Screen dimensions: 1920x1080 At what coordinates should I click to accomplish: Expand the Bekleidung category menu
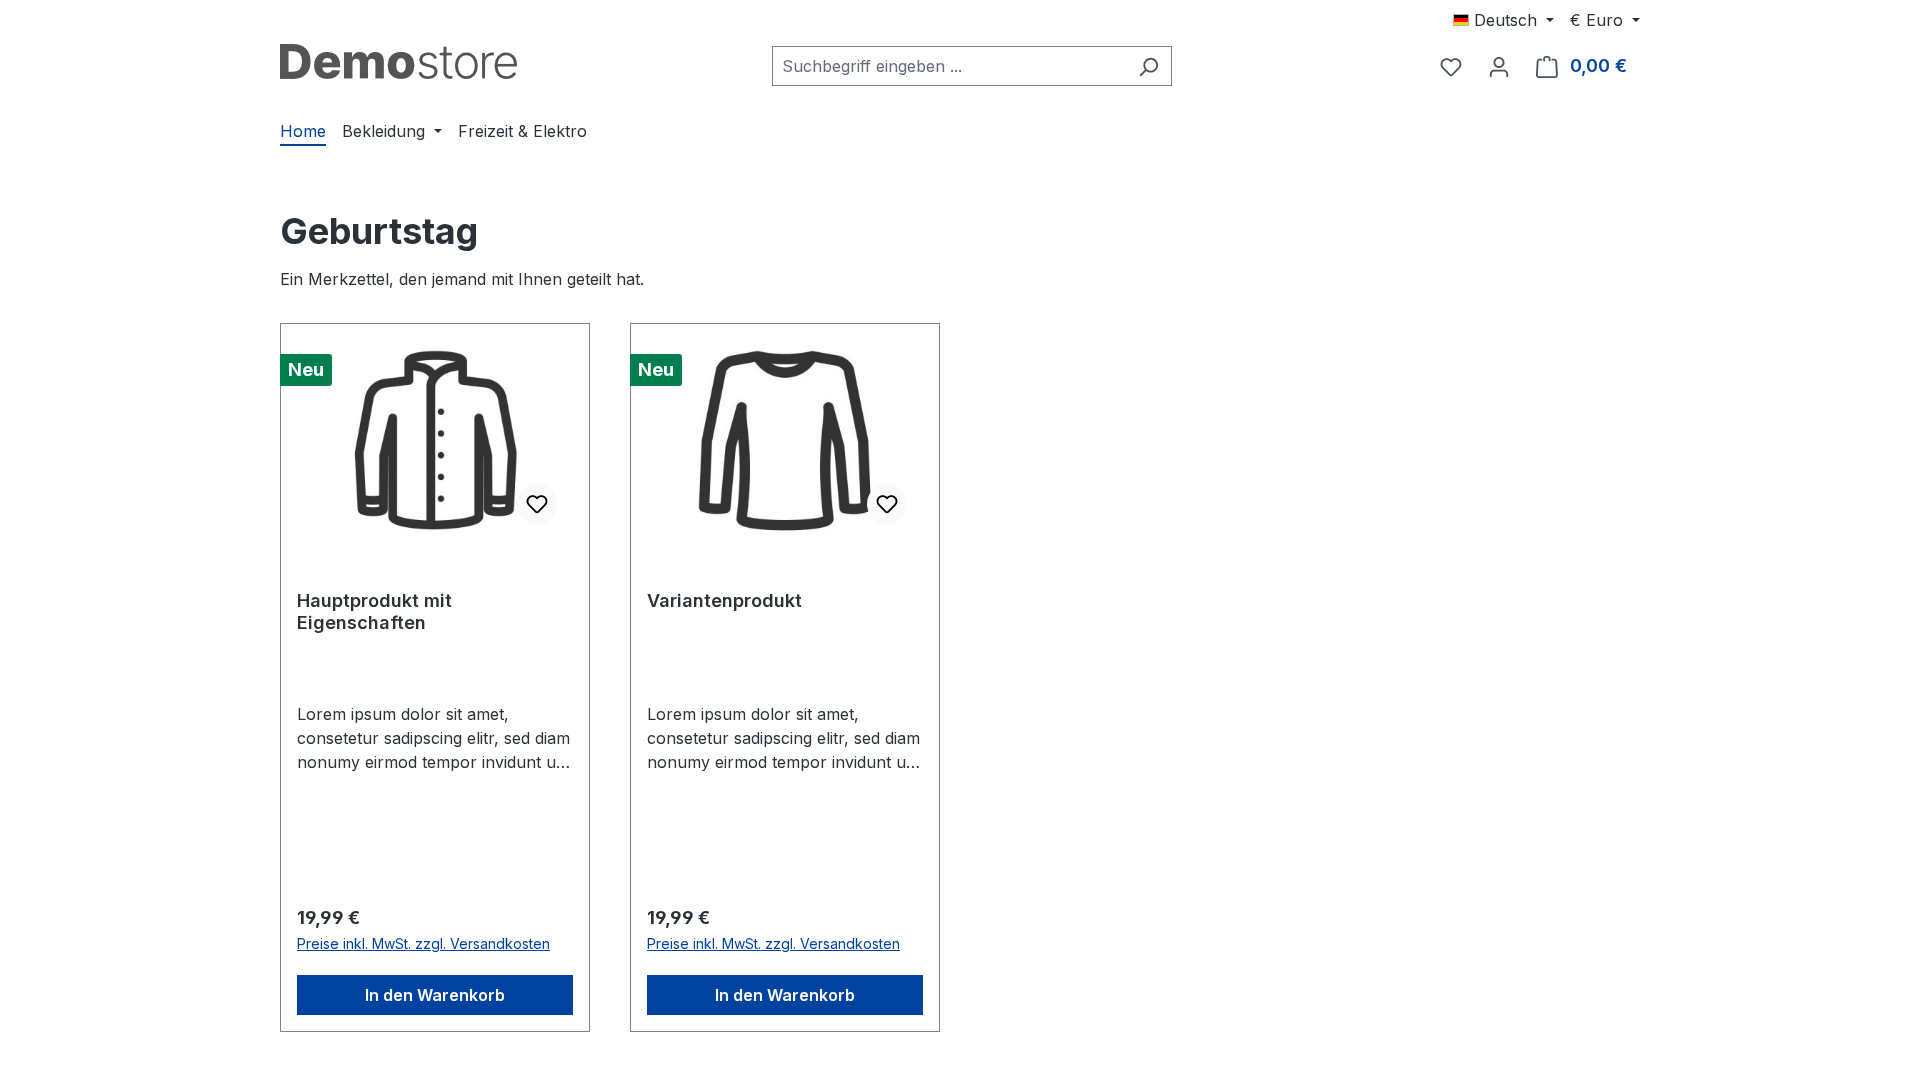point(392,131)
